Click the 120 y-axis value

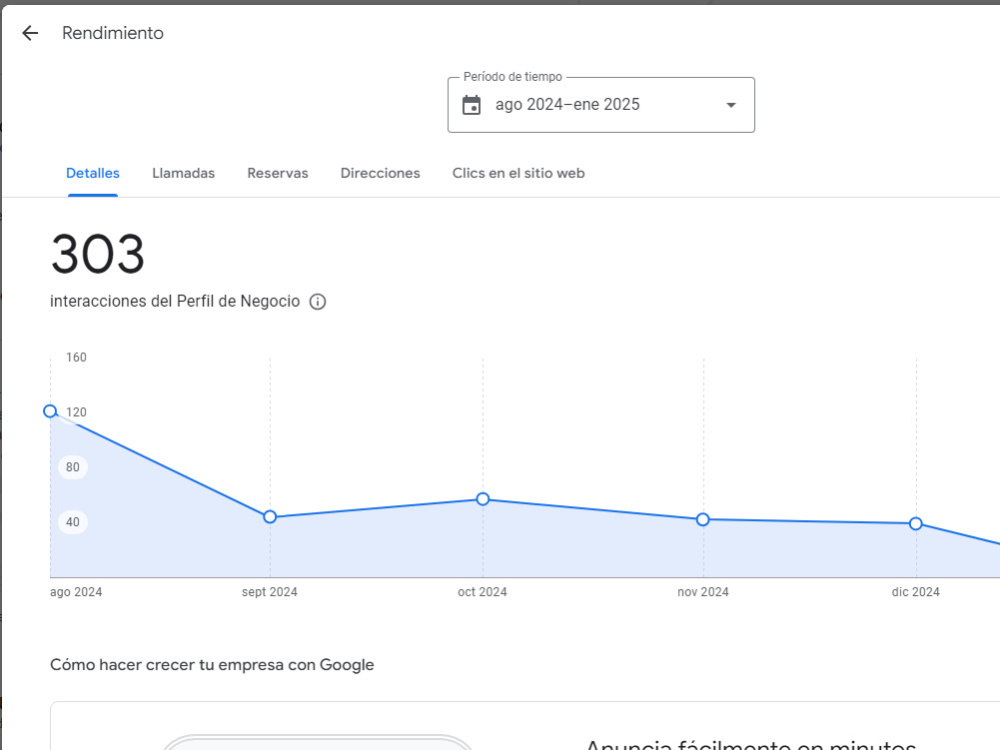click(76, 412)
